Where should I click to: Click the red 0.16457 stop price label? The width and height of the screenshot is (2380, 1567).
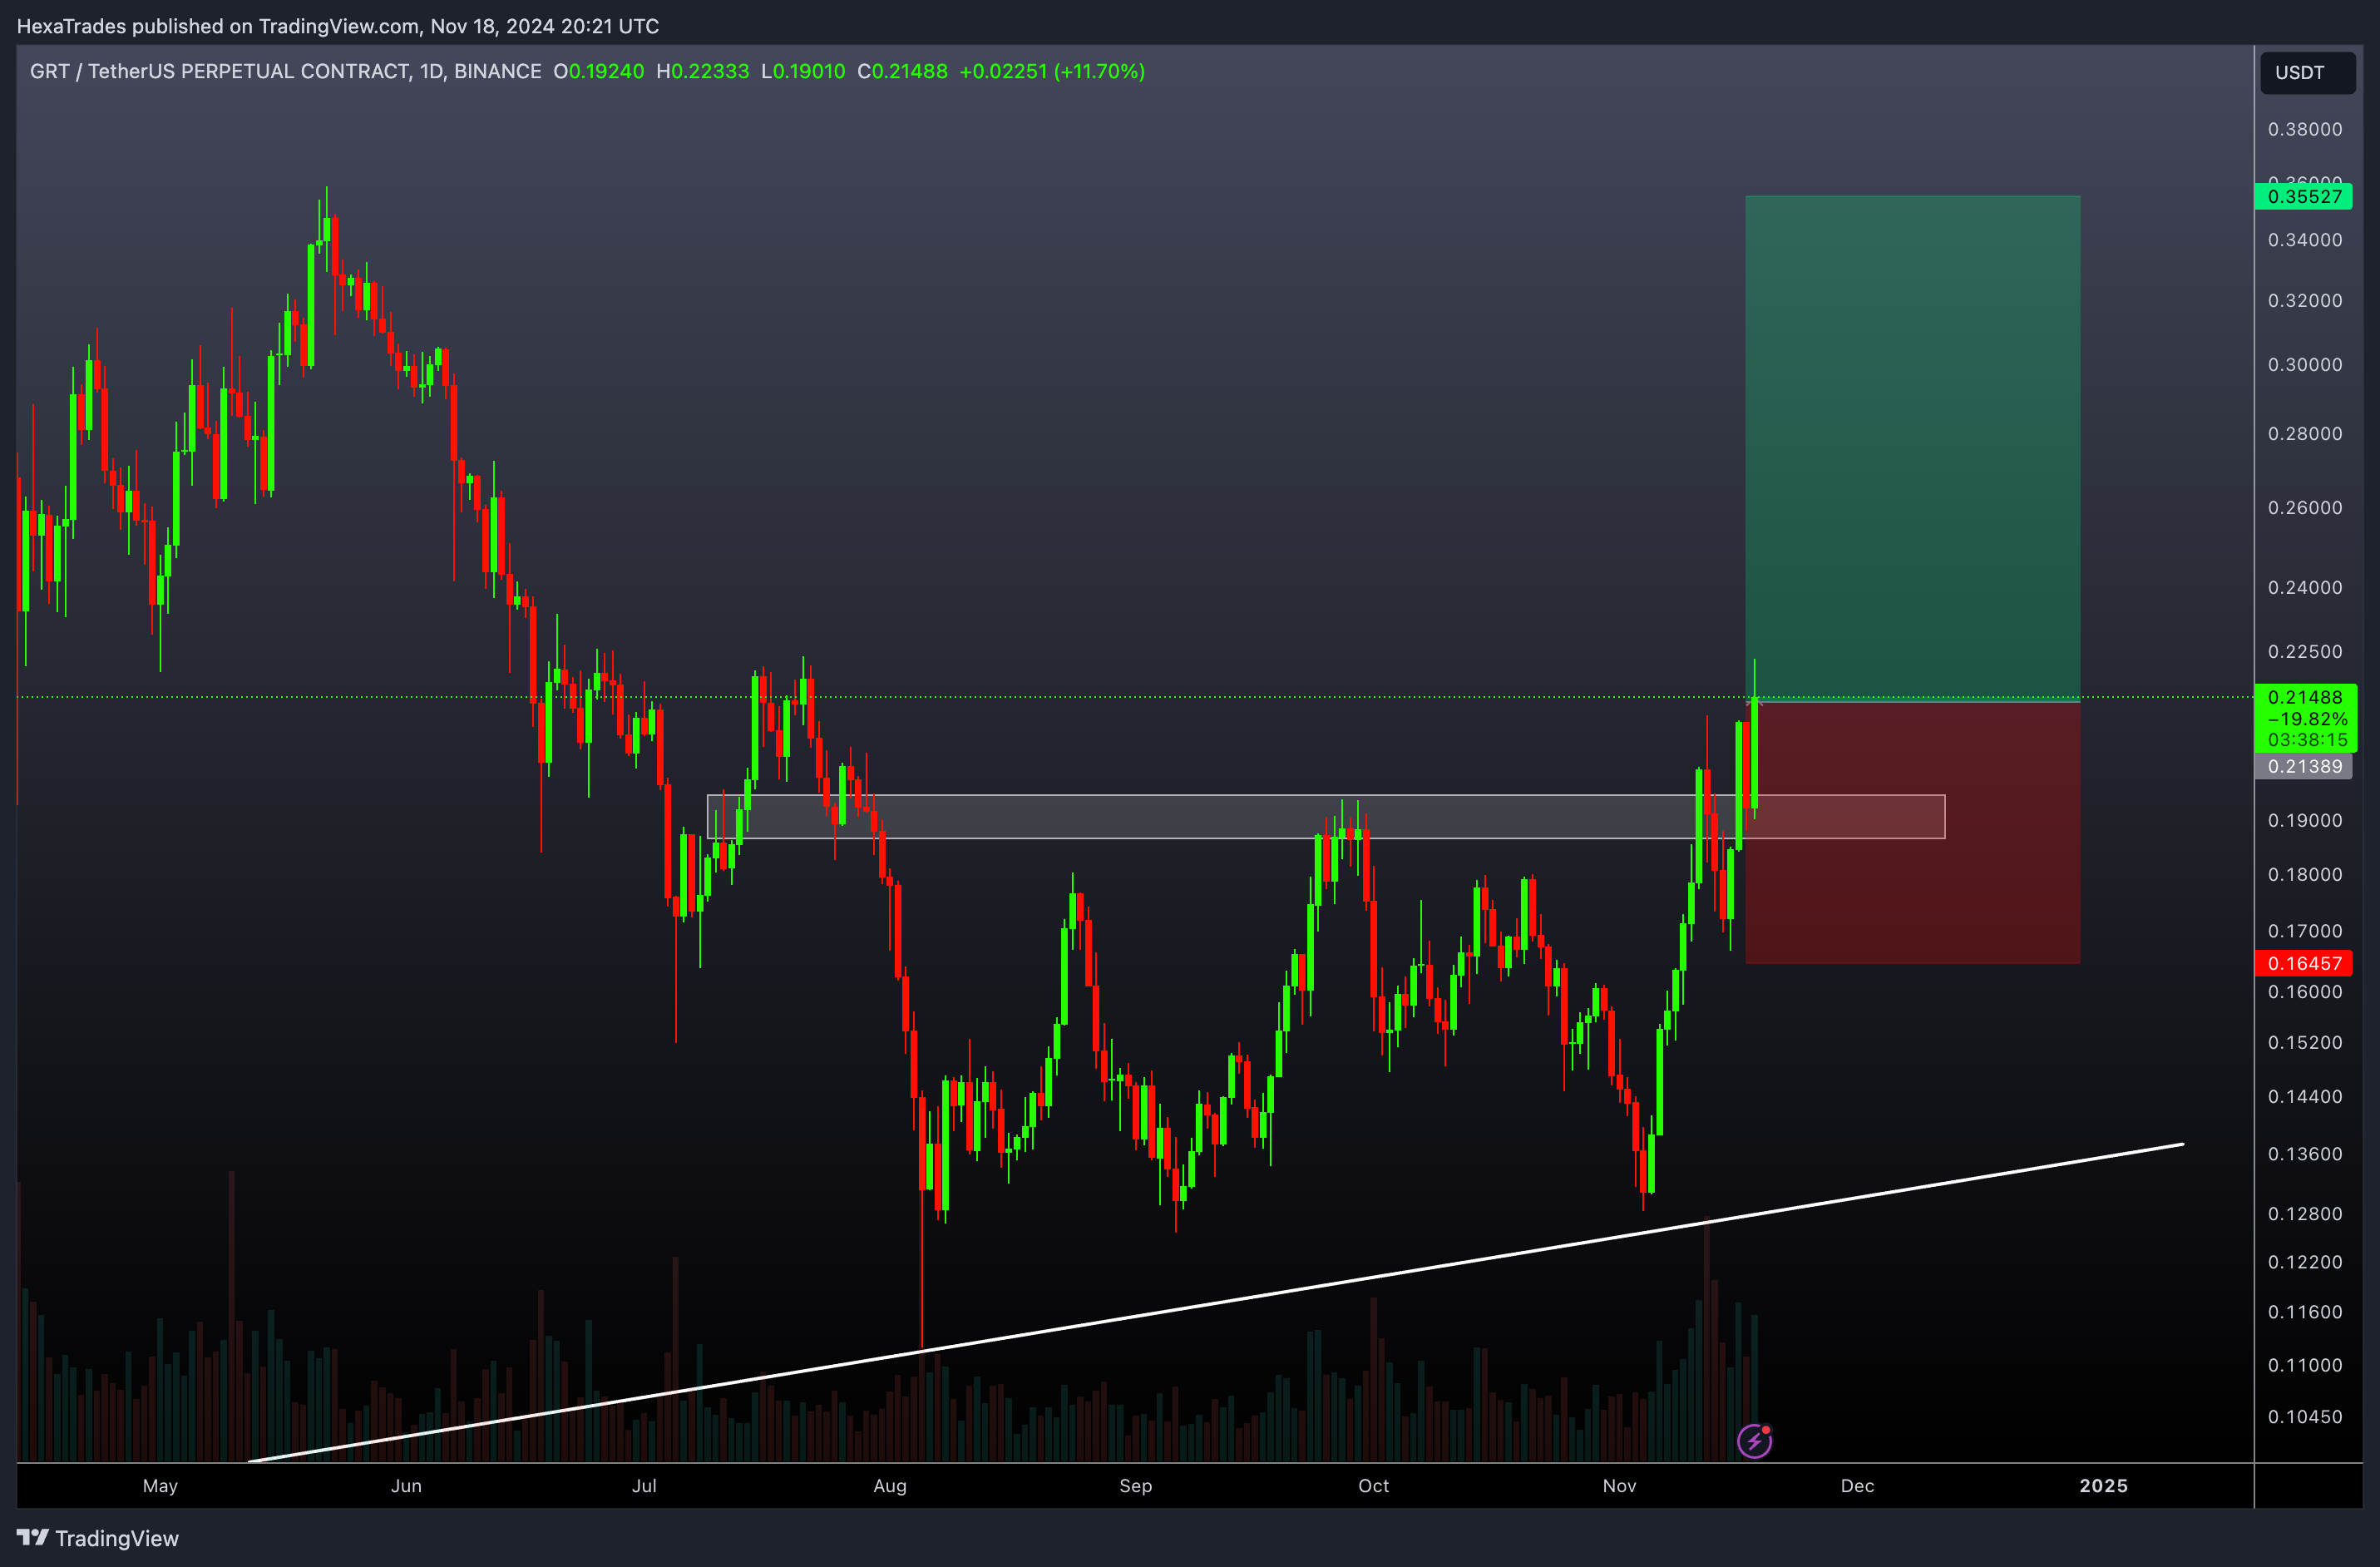(x=2304, y=963)
